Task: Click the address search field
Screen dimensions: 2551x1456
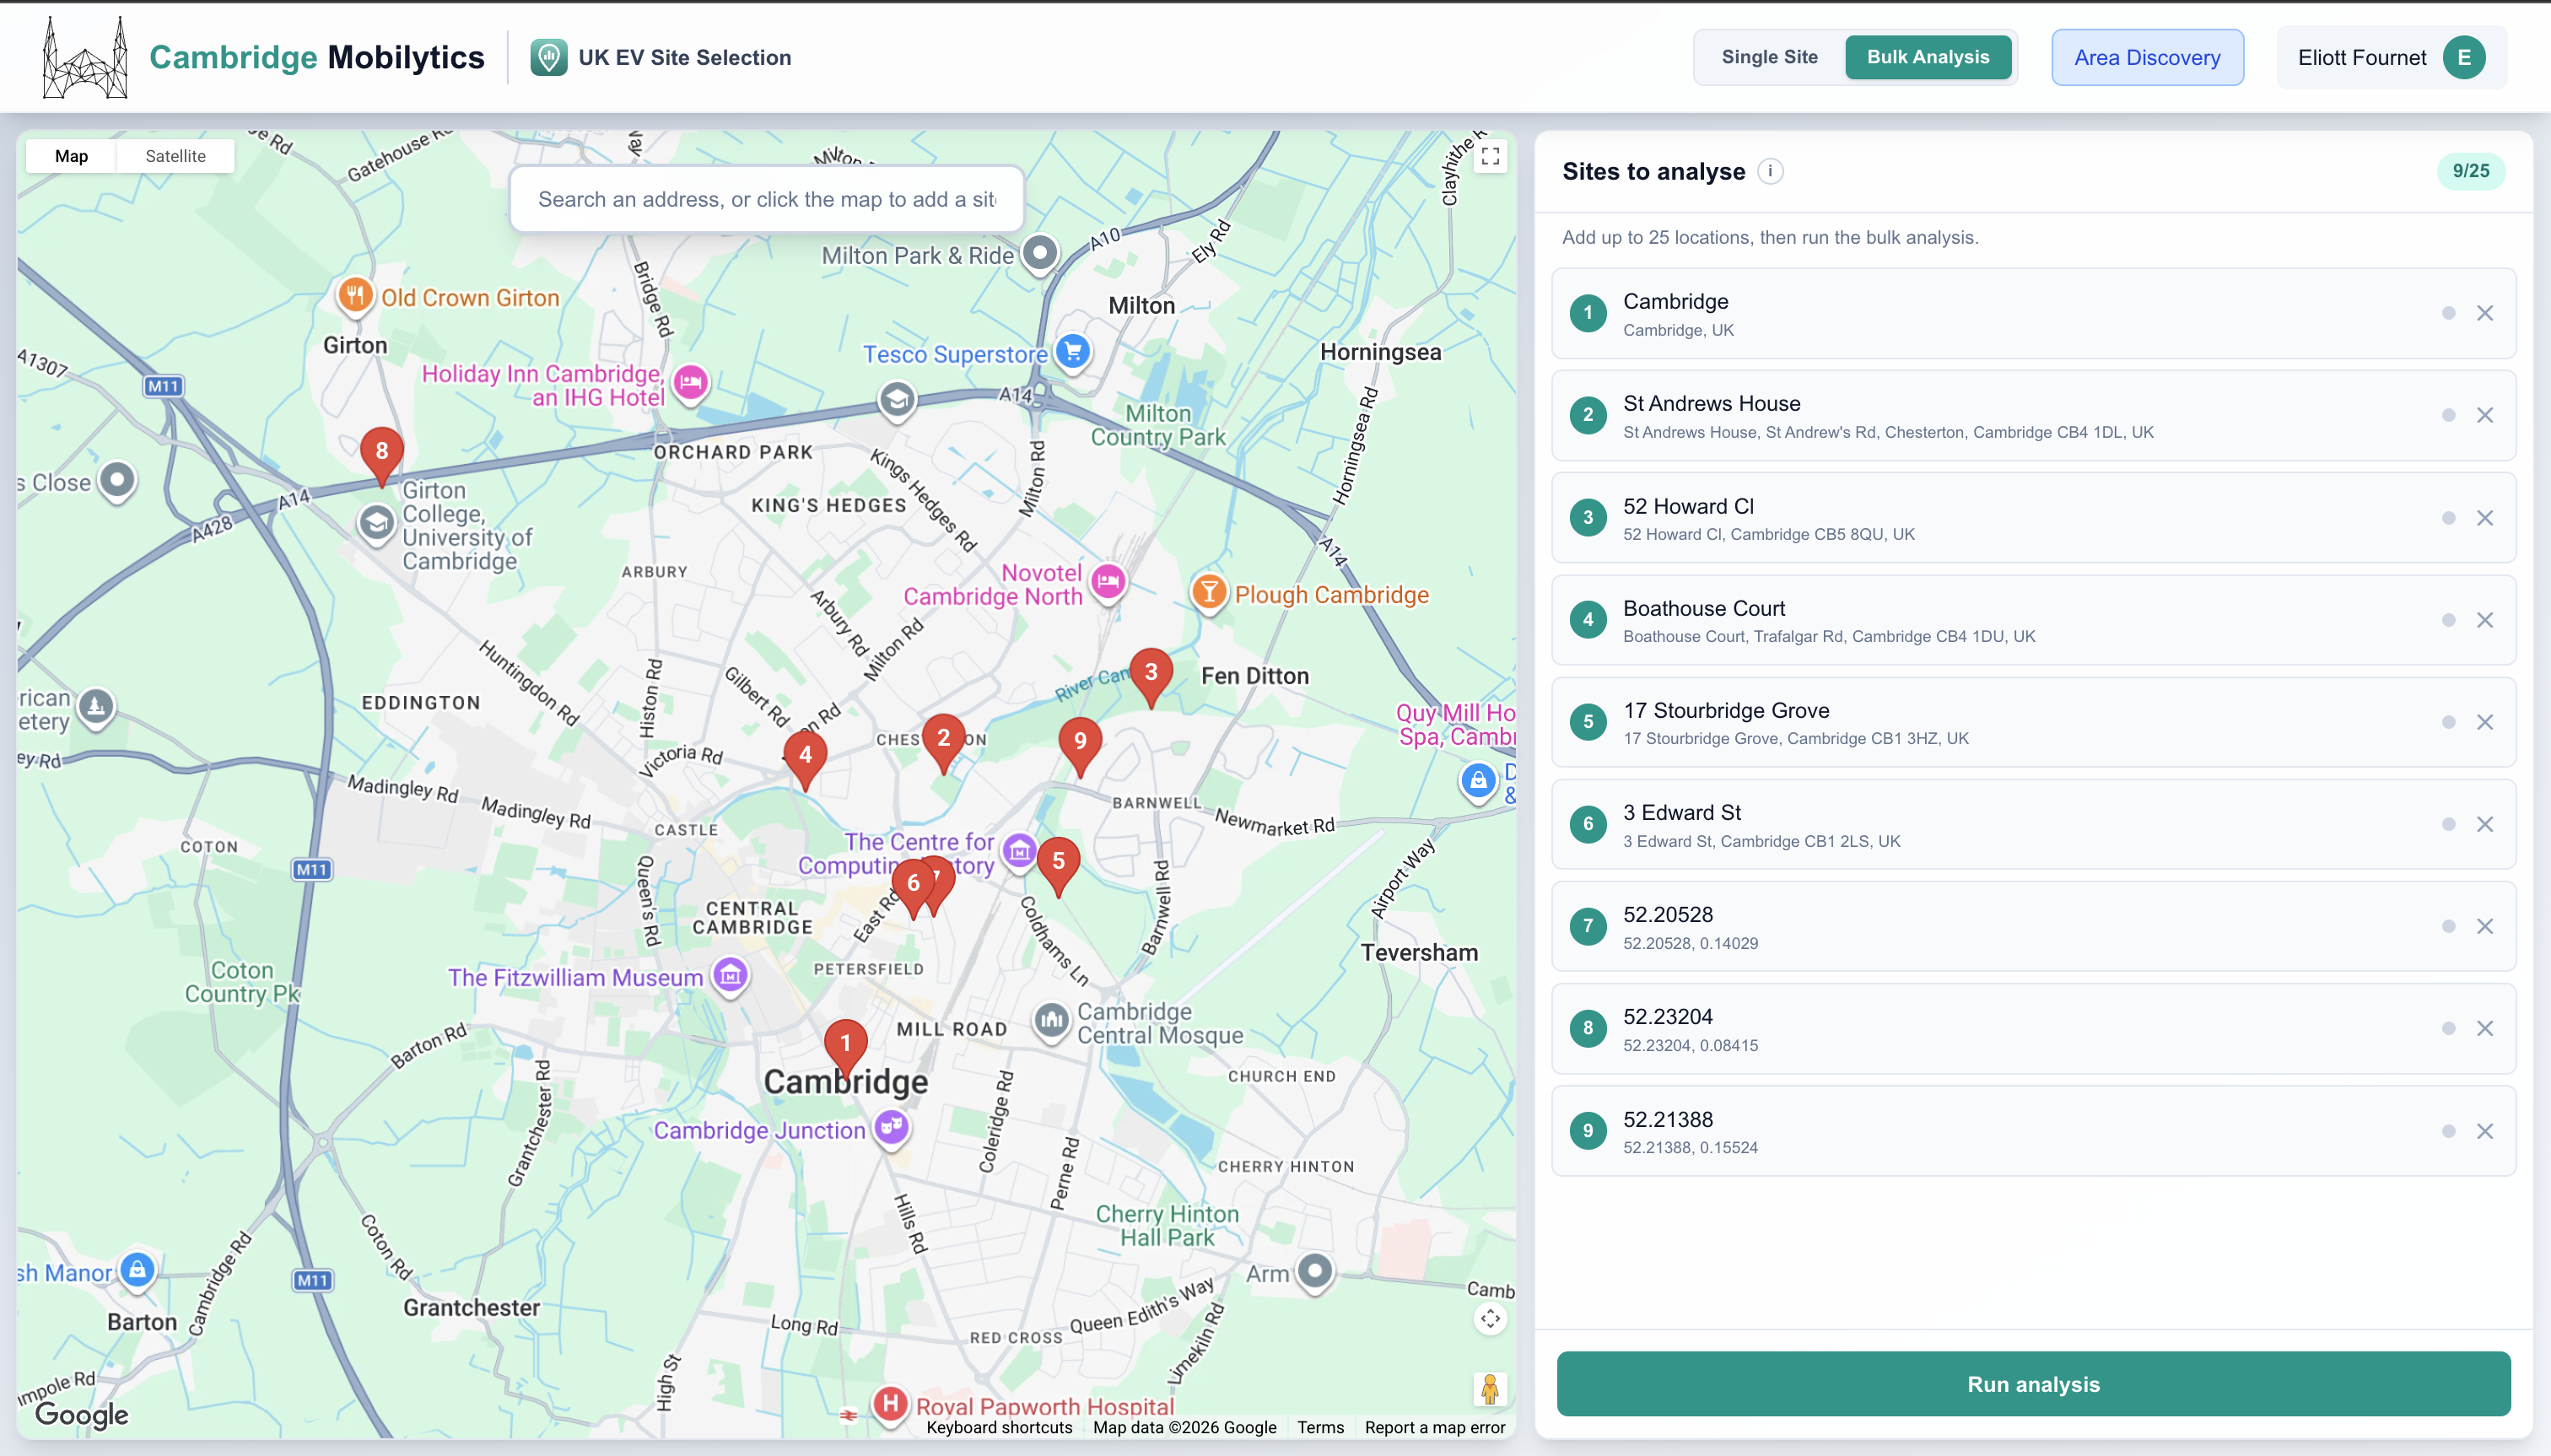Action: pos(767,199)
